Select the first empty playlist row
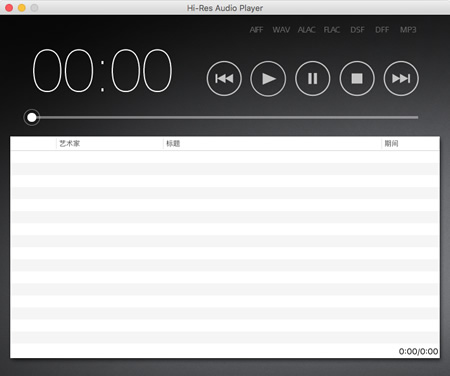The width and height of the screenshot is (450, 376). pyautogui.click(x=225, y=157)
